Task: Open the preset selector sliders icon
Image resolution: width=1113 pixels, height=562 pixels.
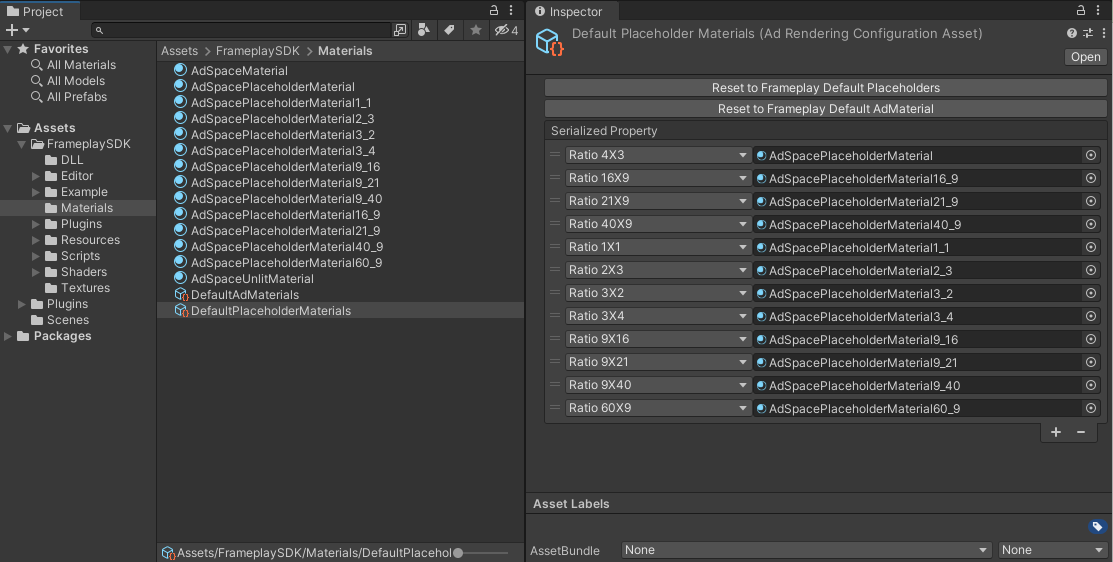Action: (1087, 34)
